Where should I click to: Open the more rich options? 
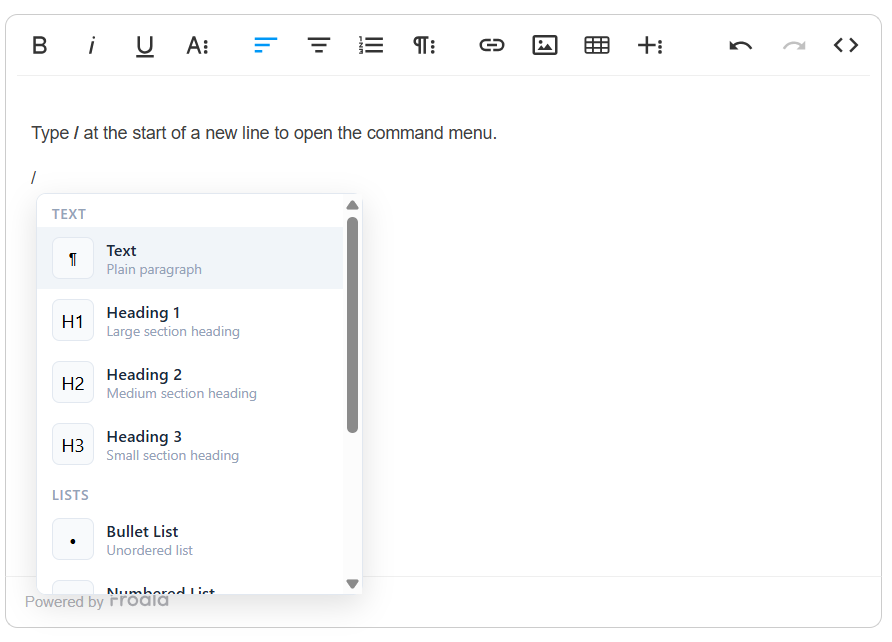tap(650, 45)
